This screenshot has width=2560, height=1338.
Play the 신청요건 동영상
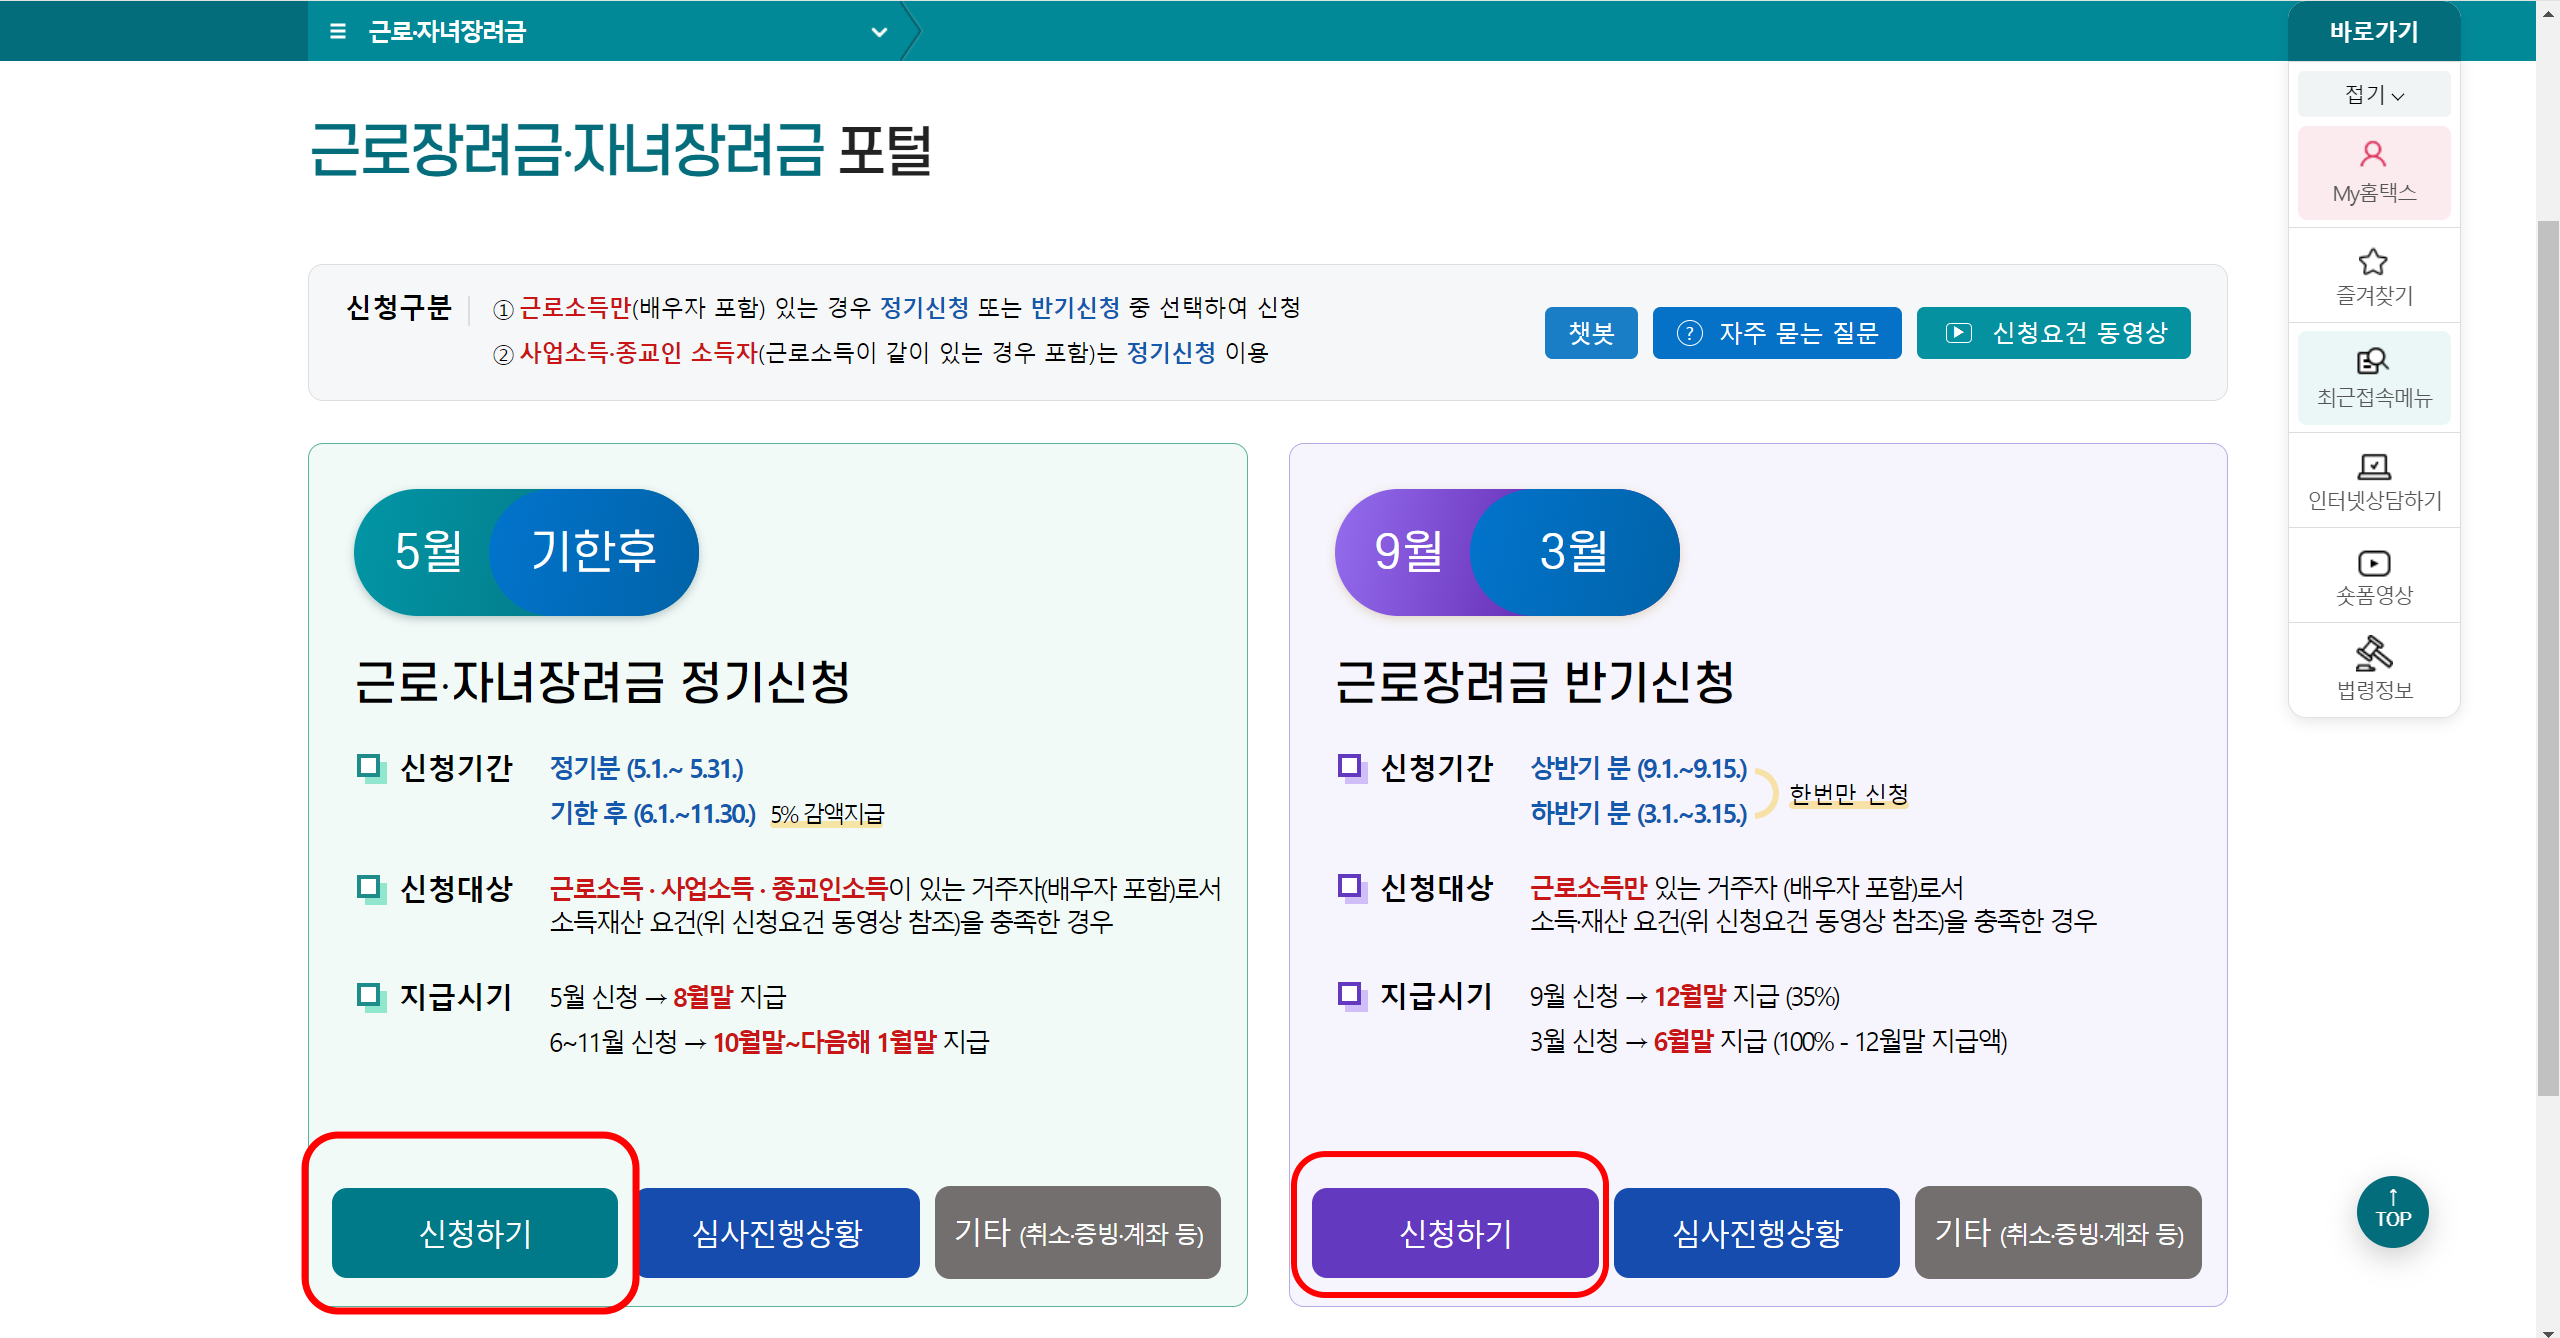(x=2053, y=333)
